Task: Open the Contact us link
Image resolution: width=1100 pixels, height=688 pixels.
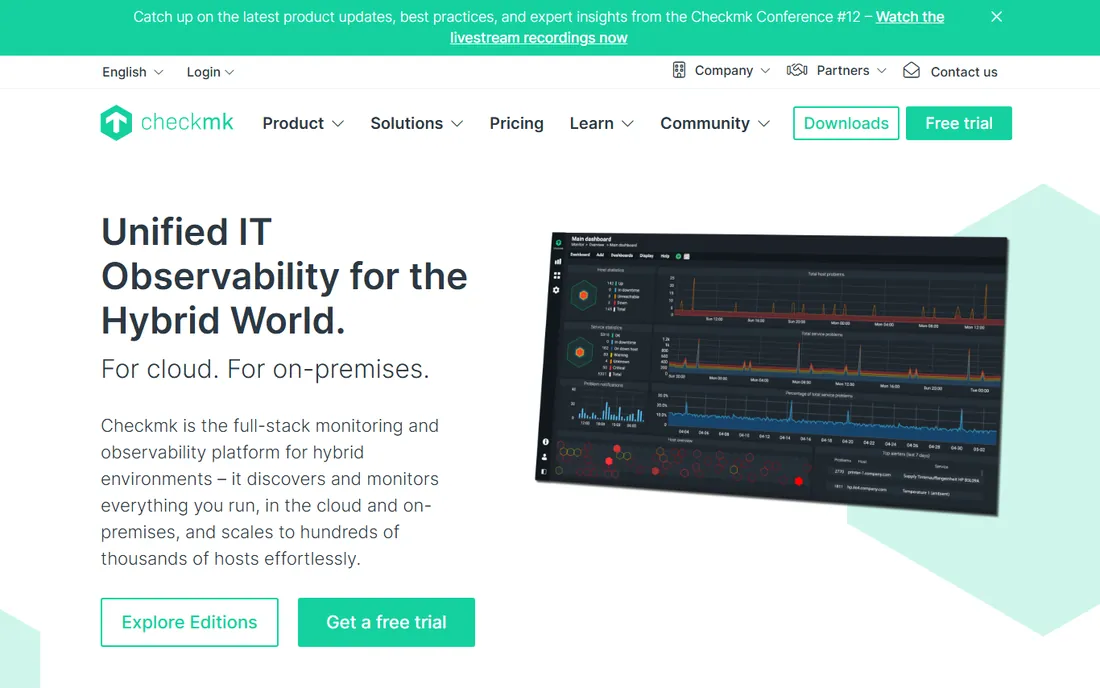Action: 963,72
